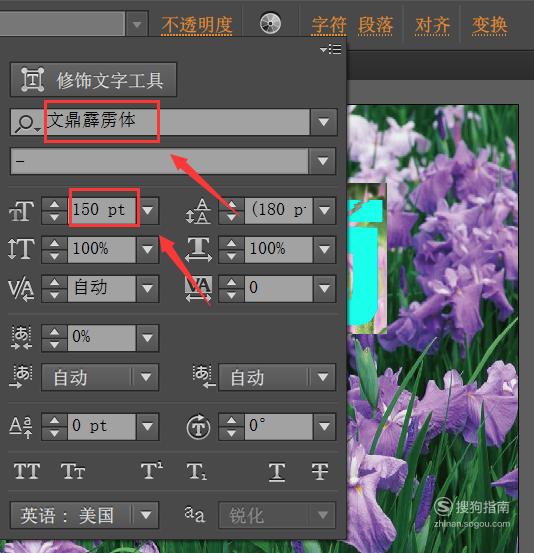The height and width of the screenshot is (553, 534).
Task: Click the insert spacing right icon
Action: coord(204,377)
